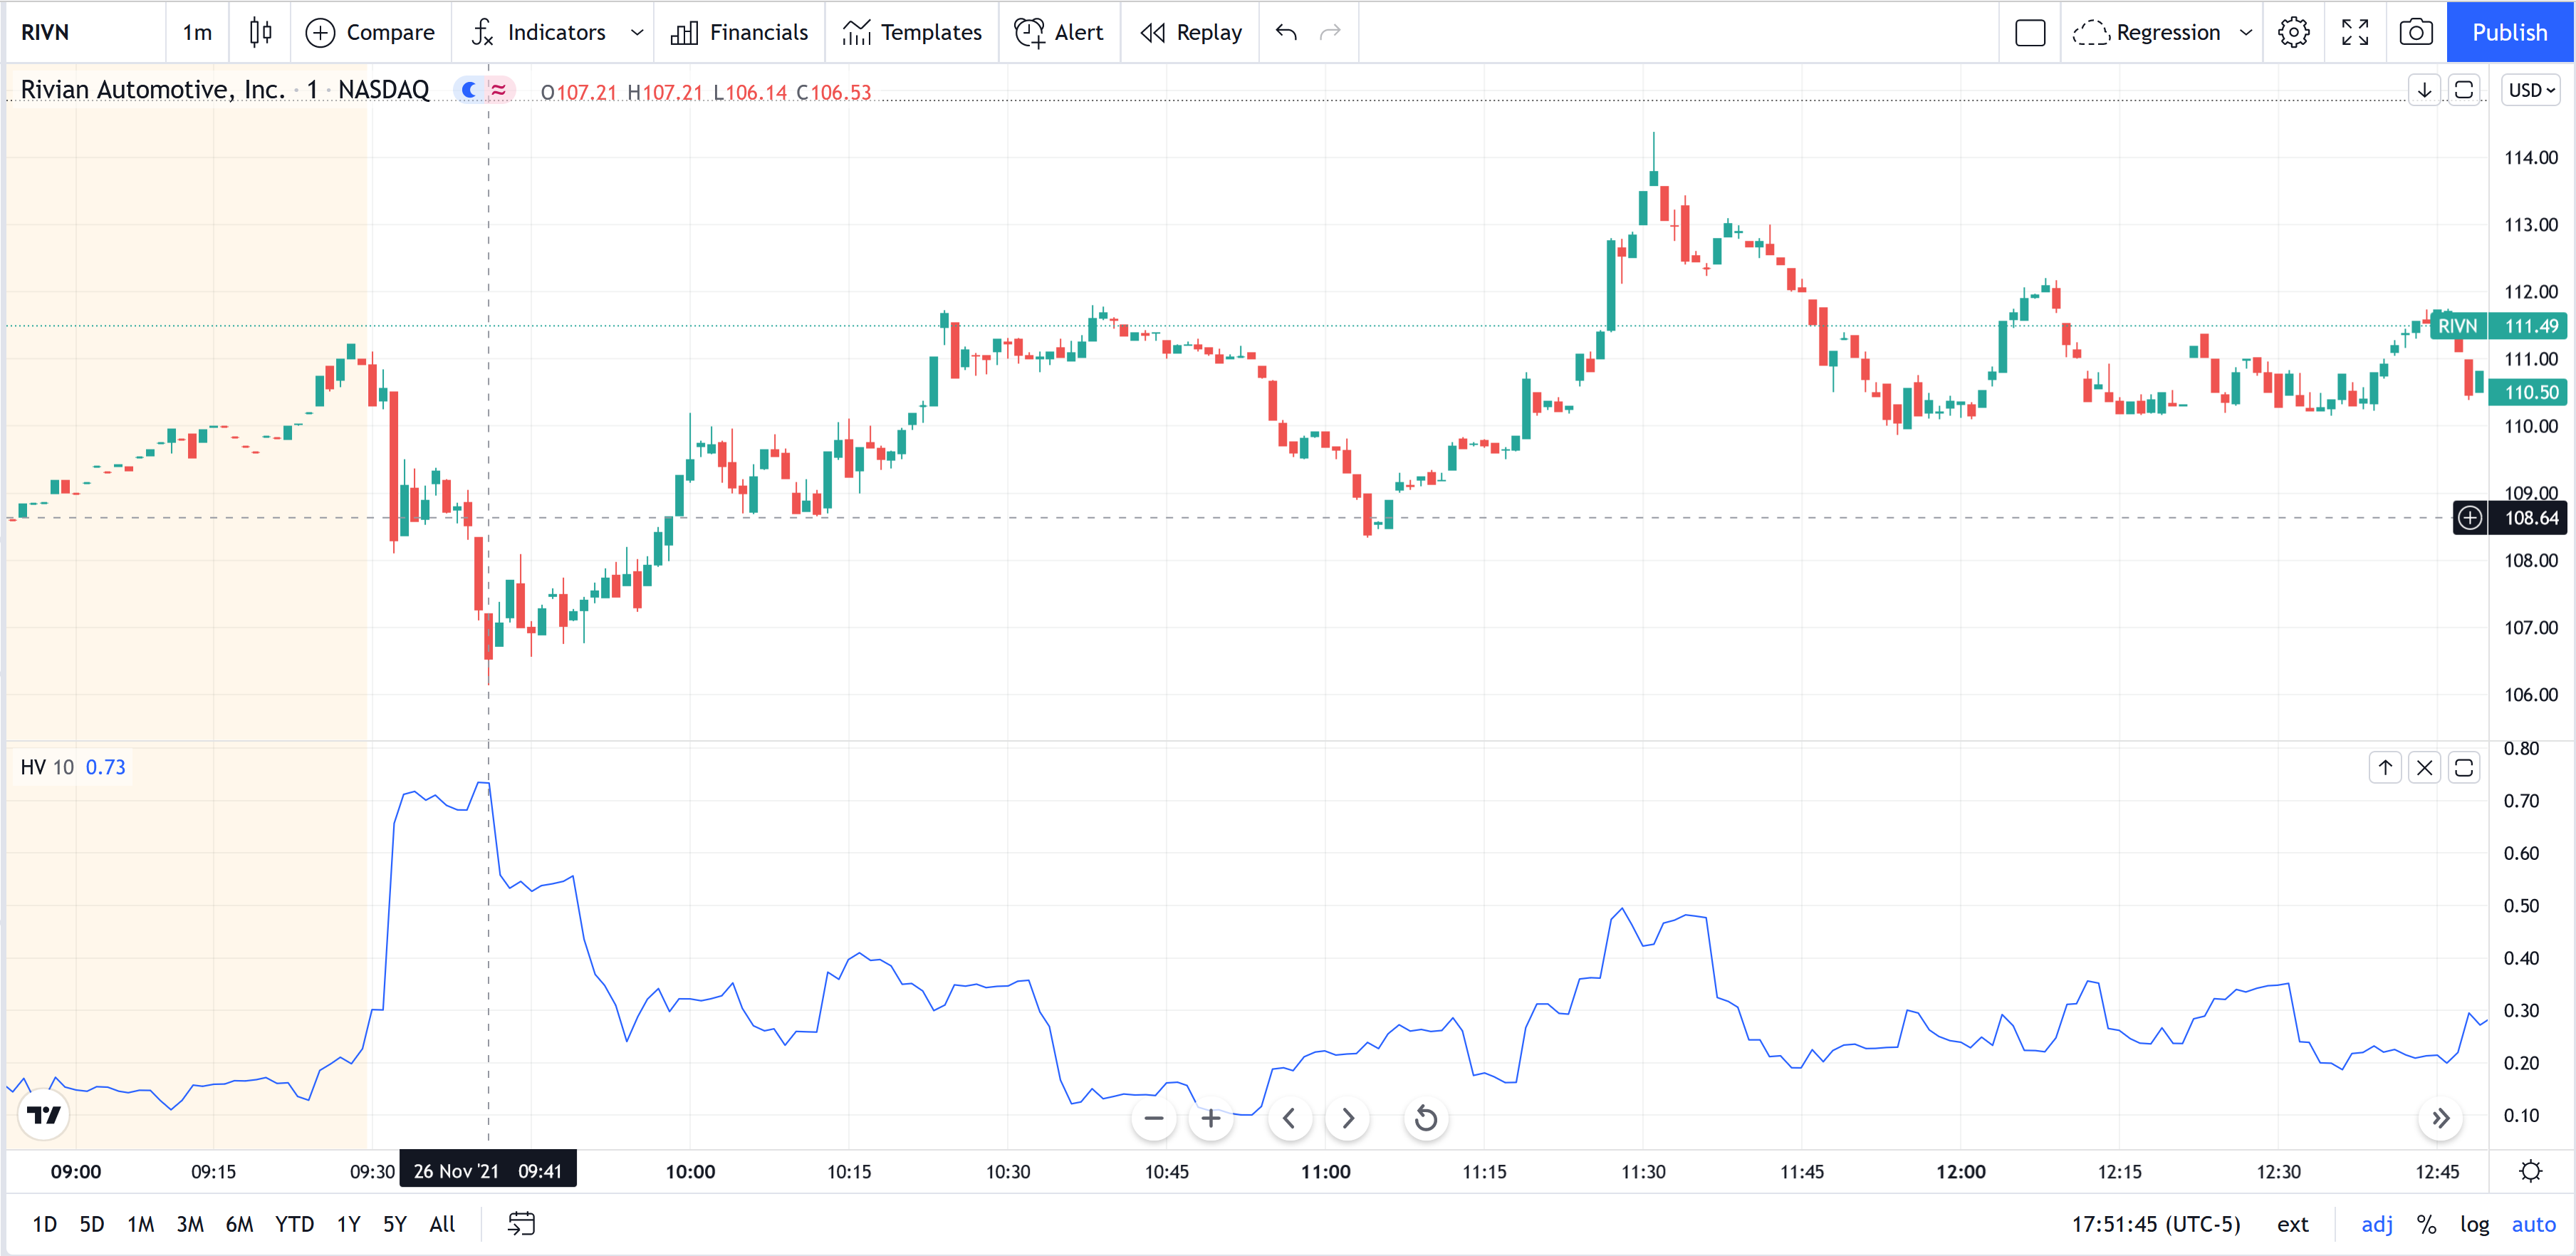This screenshot has height=1256, width=2576.
Task: Create a new Alert
Action: [1059, 32]
